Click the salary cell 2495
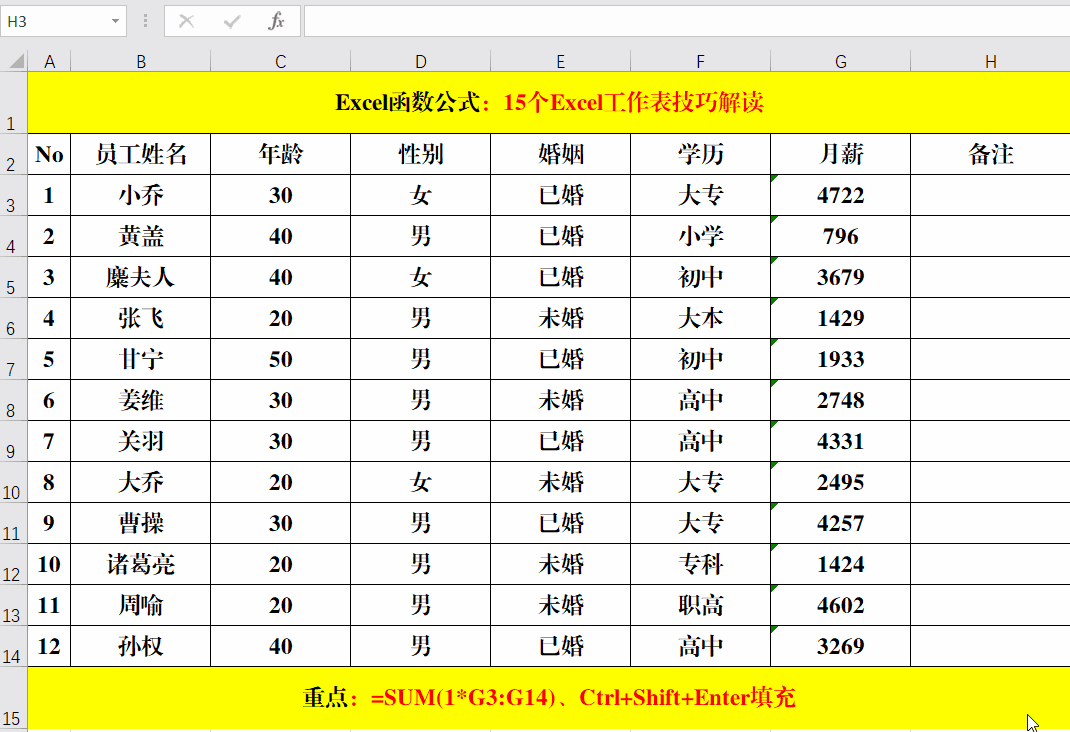The image size is (1070, 732). 840,482
